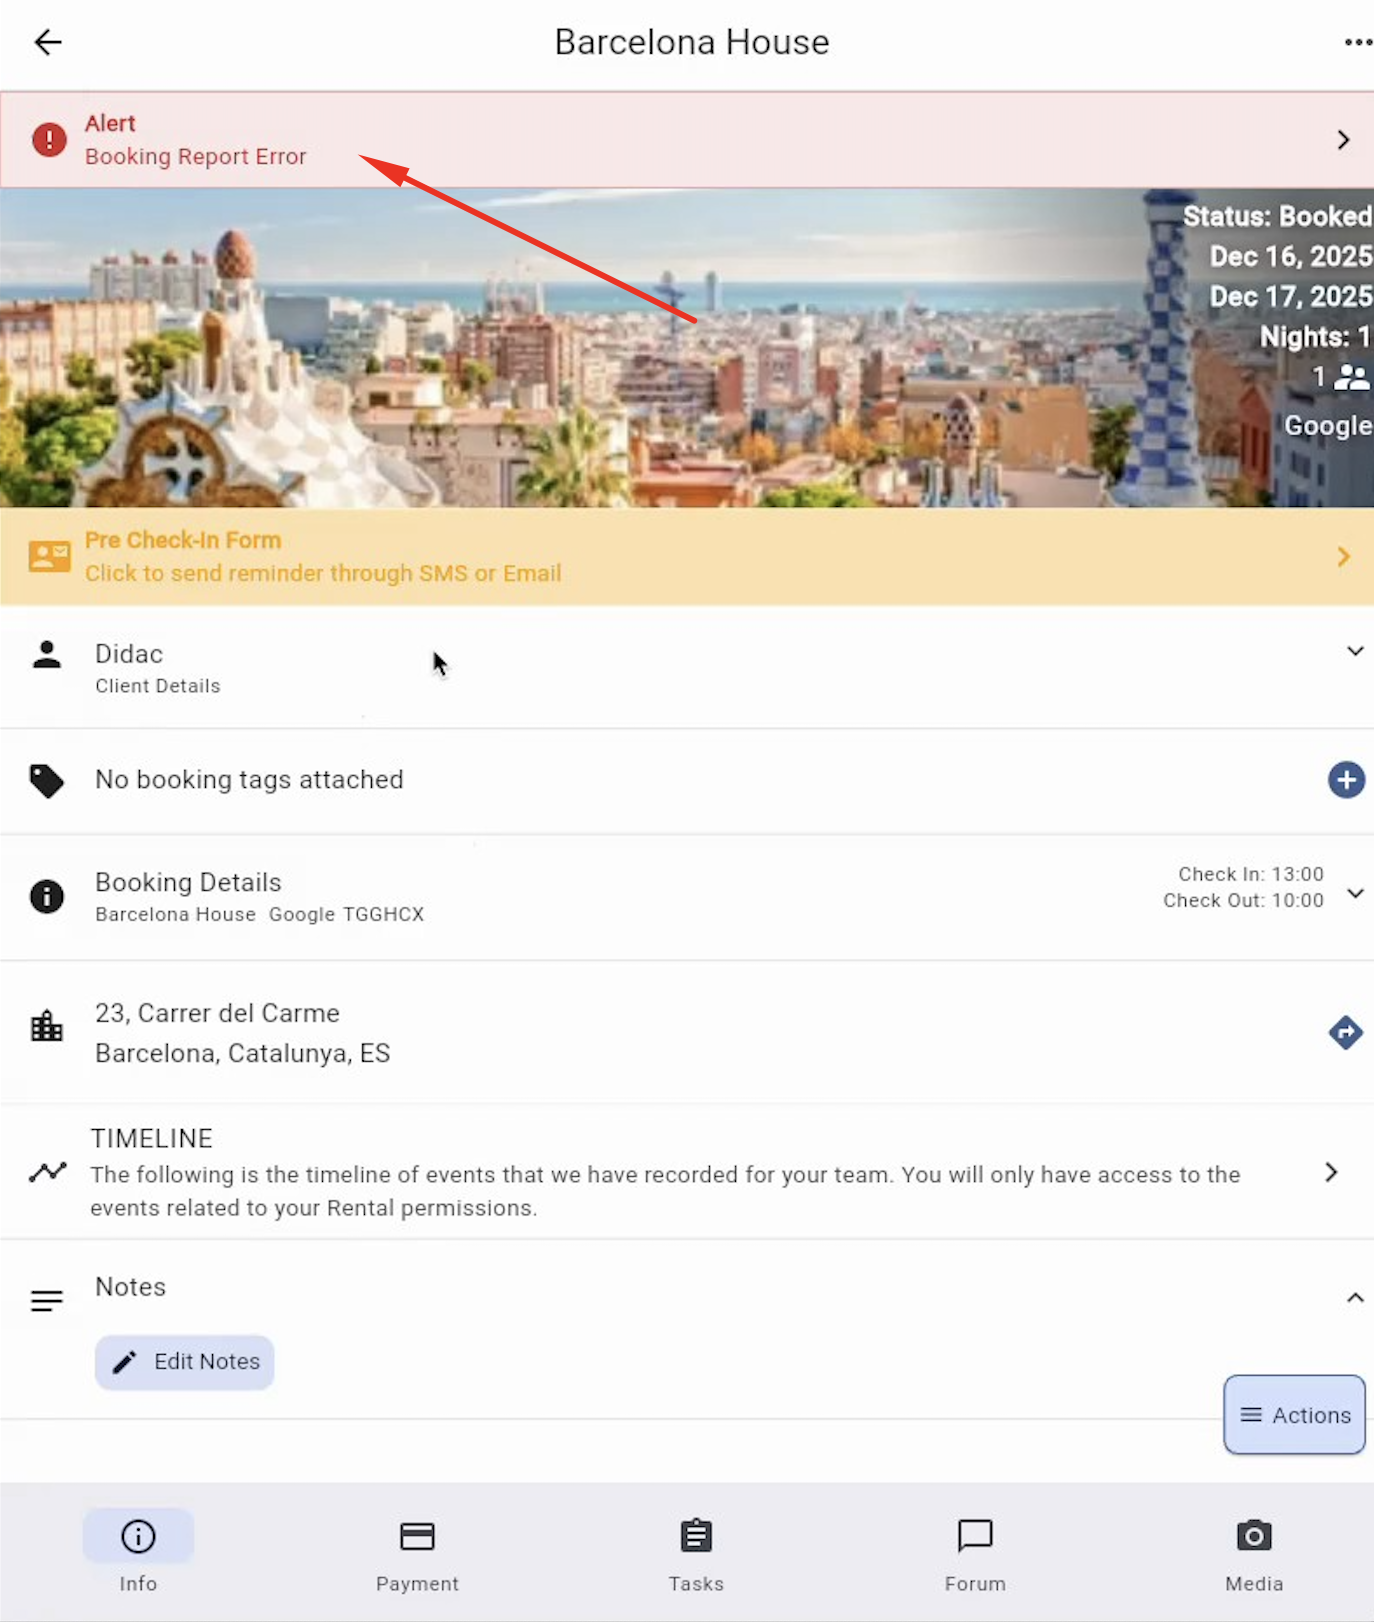Click the red alert exclamation icon
1374x1622 pixels.
pos(49,140)
